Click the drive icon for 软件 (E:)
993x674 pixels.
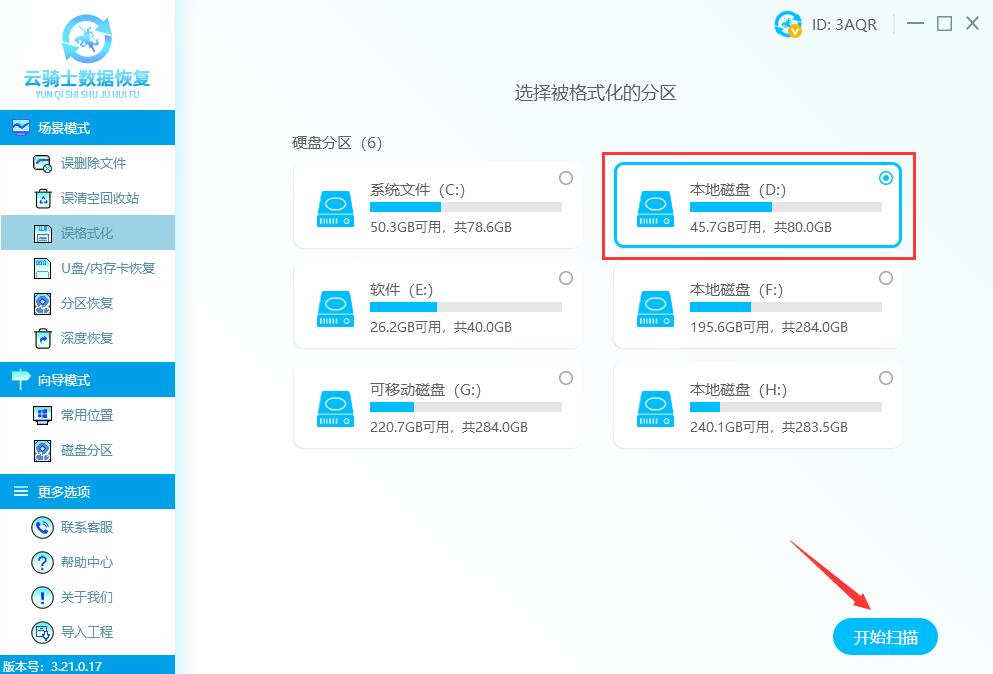(335, 308)
